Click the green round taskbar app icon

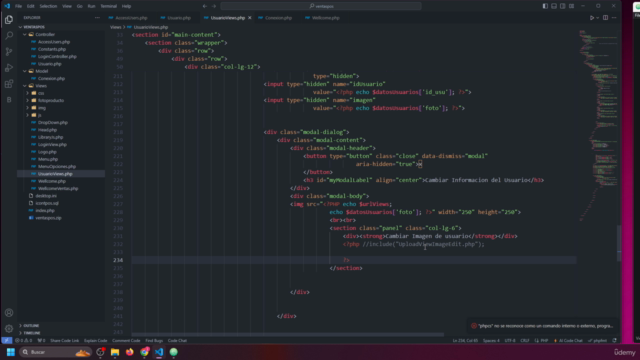coord(173,352)
